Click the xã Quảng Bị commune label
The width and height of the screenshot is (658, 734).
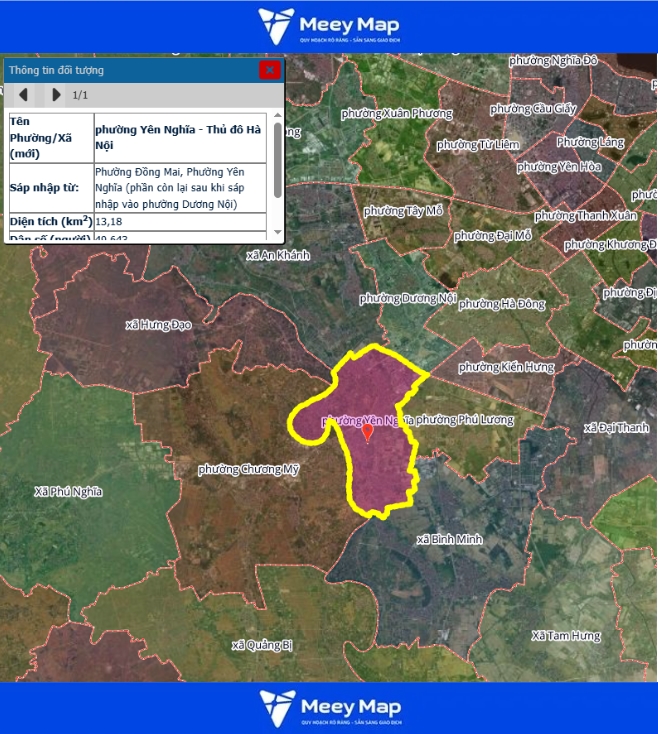(262, 645)
